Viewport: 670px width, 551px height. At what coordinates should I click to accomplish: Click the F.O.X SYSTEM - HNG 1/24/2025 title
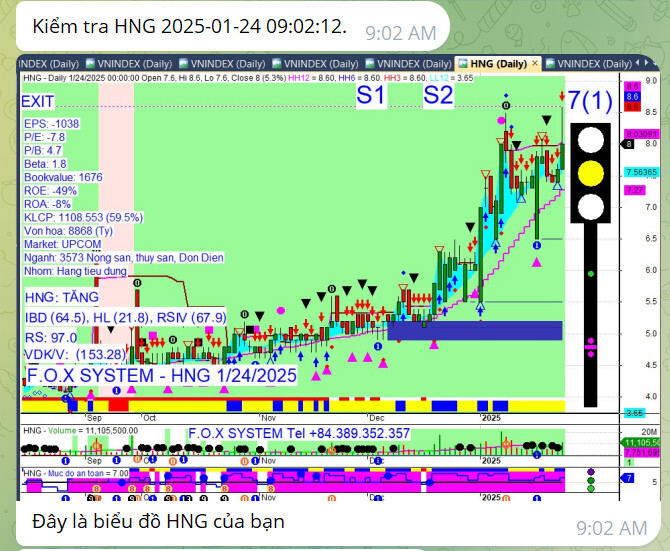point(162,375)
